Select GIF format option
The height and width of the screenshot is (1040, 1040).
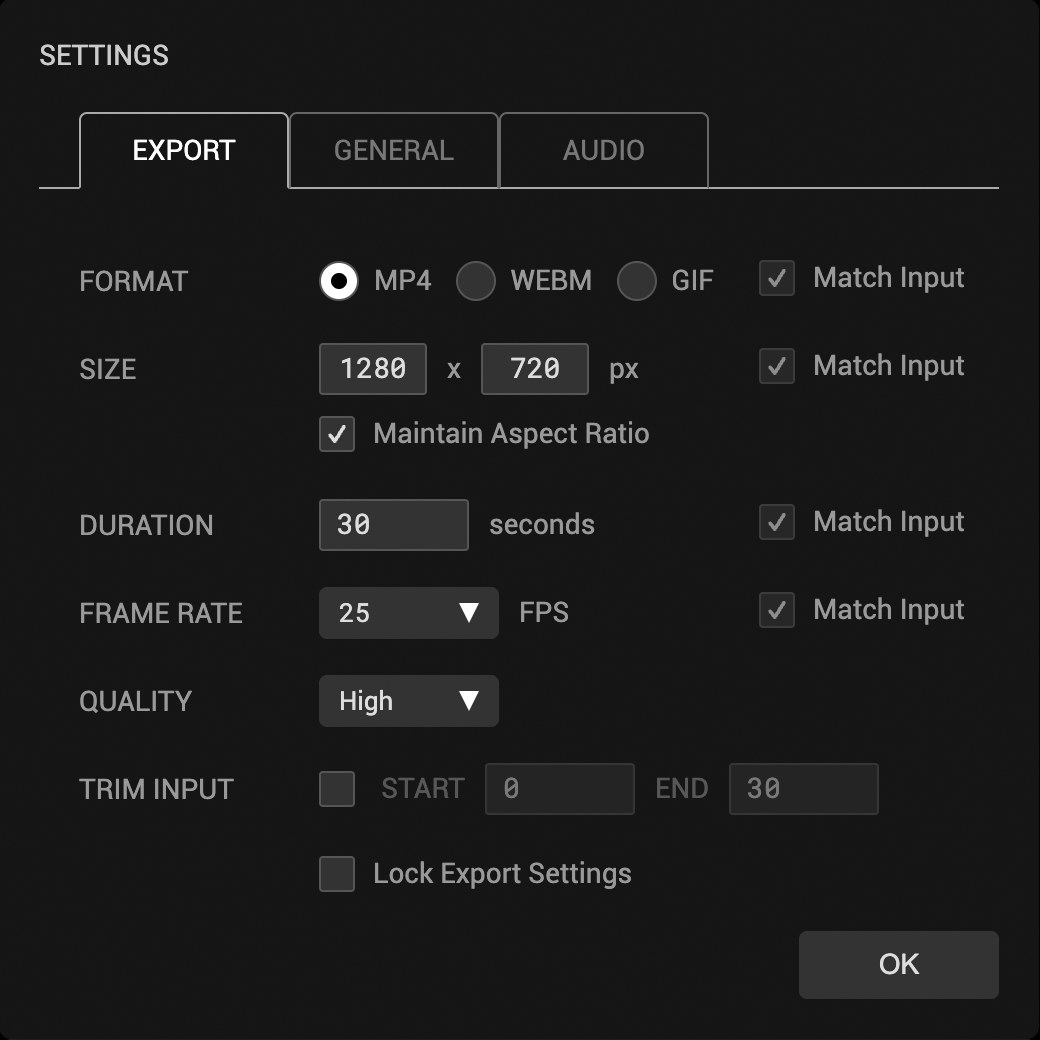point(636,281)
